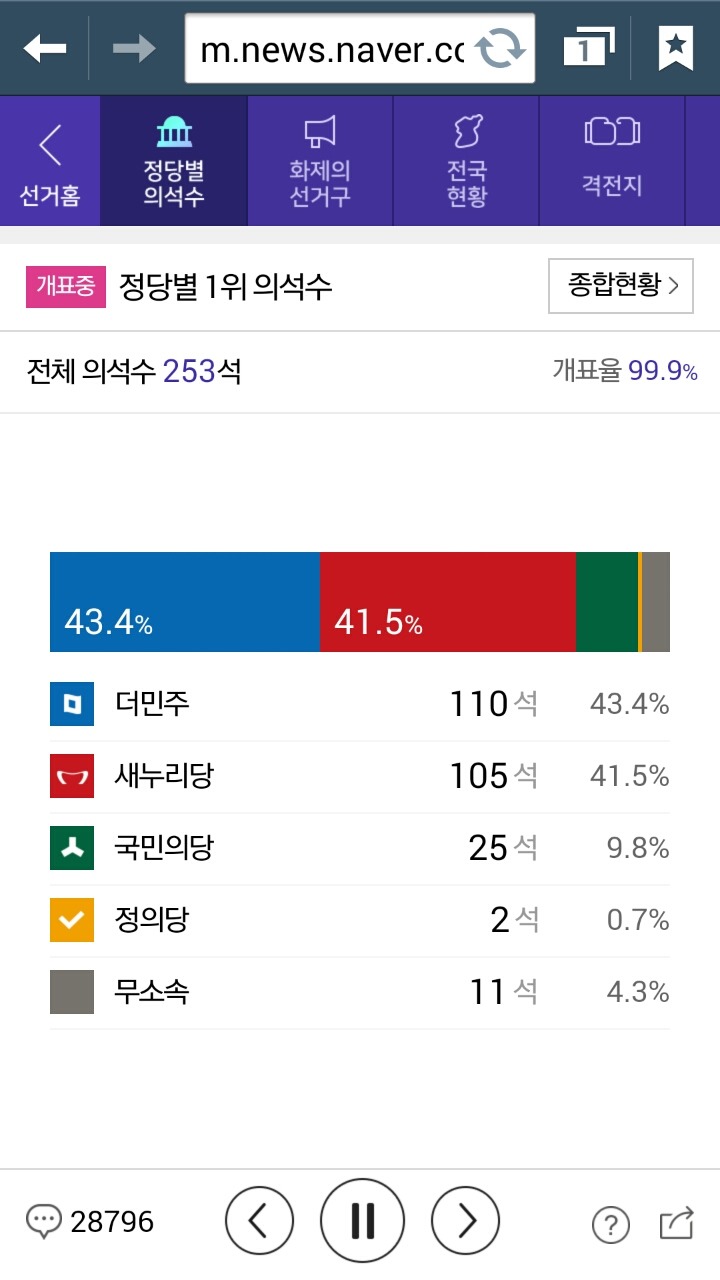Viewport: 720px width, 1280px height.
Task: Click the bookmark star in browser bar
Action: 676,44
